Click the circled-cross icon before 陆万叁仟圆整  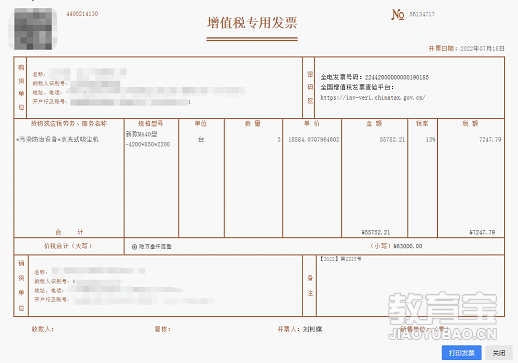pyautogui.click(x=134, y=247)
